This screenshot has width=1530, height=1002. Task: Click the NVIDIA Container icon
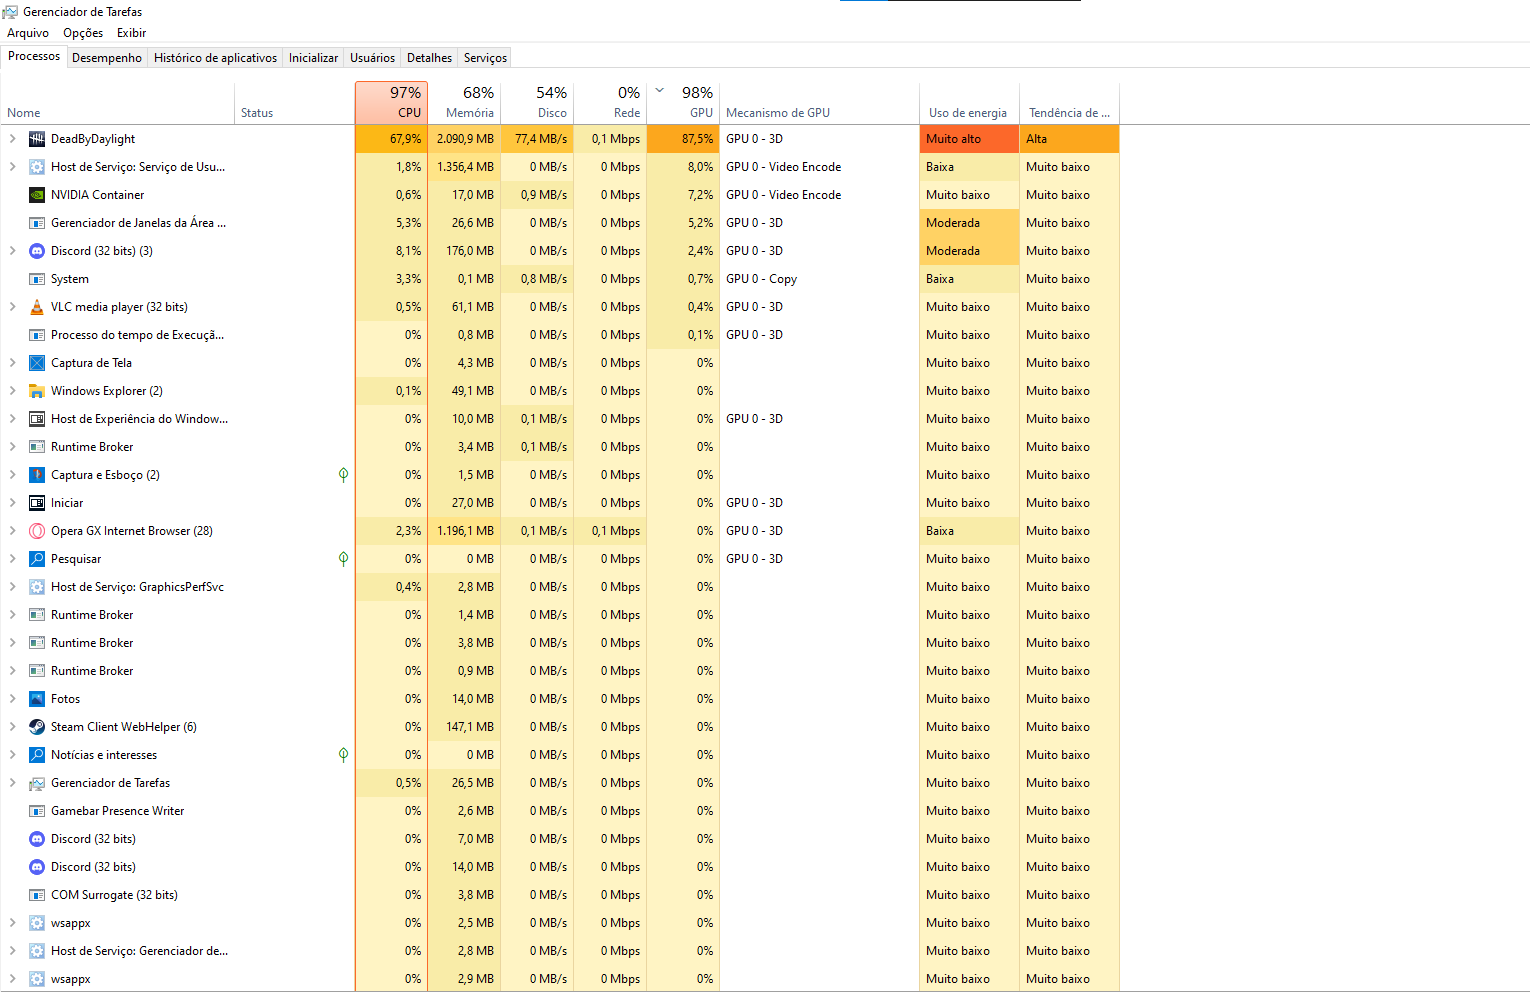coord(37,195)
